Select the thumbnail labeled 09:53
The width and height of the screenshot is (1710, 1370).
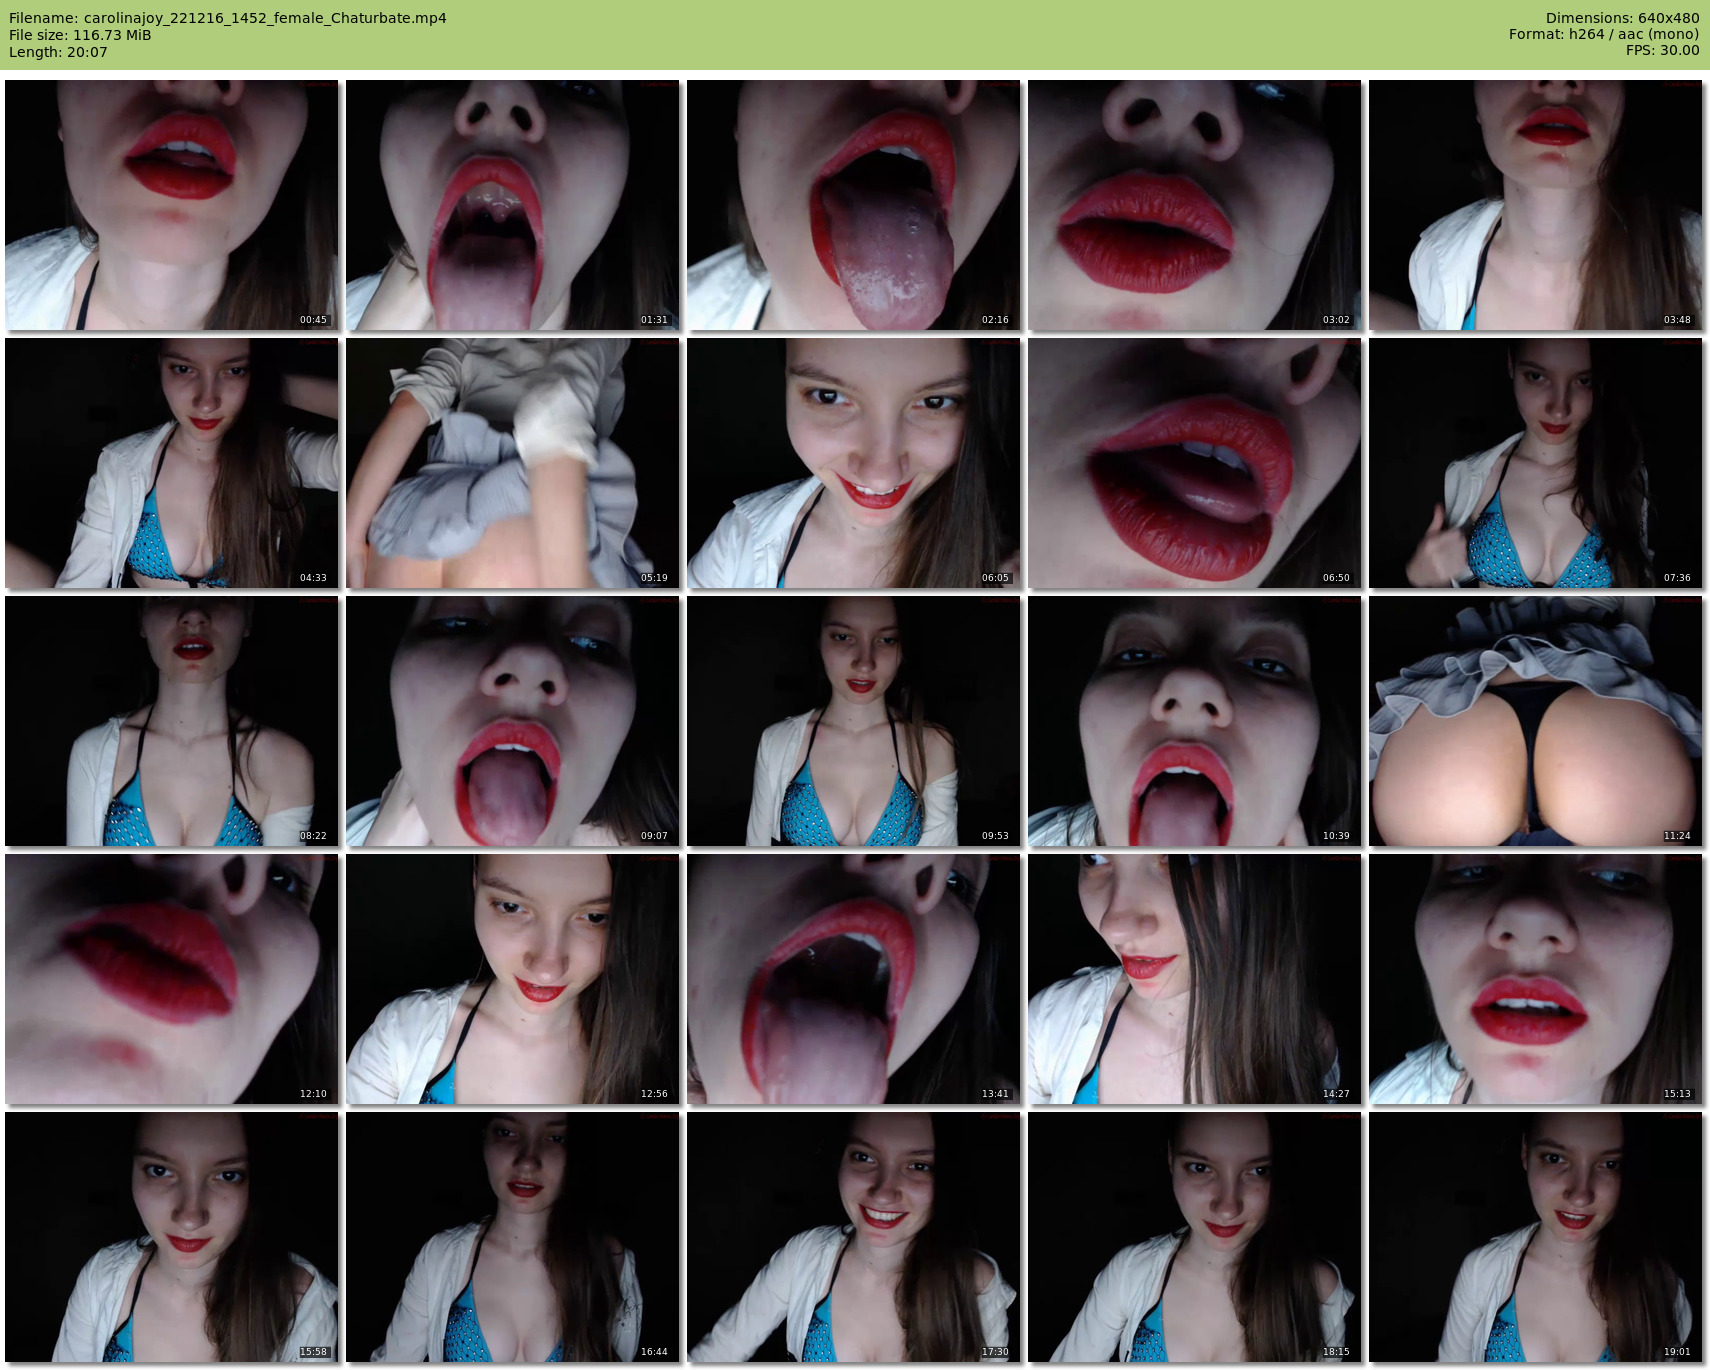[x=853, y=721]
